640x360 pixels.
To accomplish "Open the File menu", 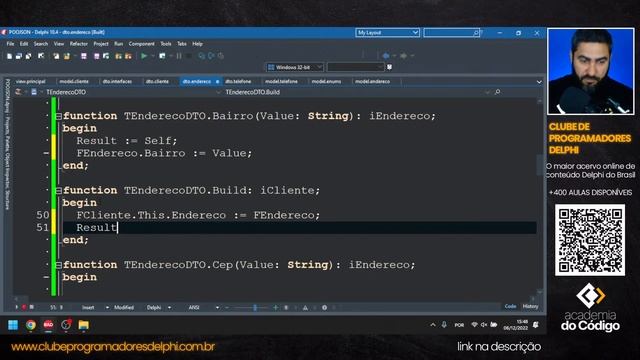I will [x=11, y=44].
